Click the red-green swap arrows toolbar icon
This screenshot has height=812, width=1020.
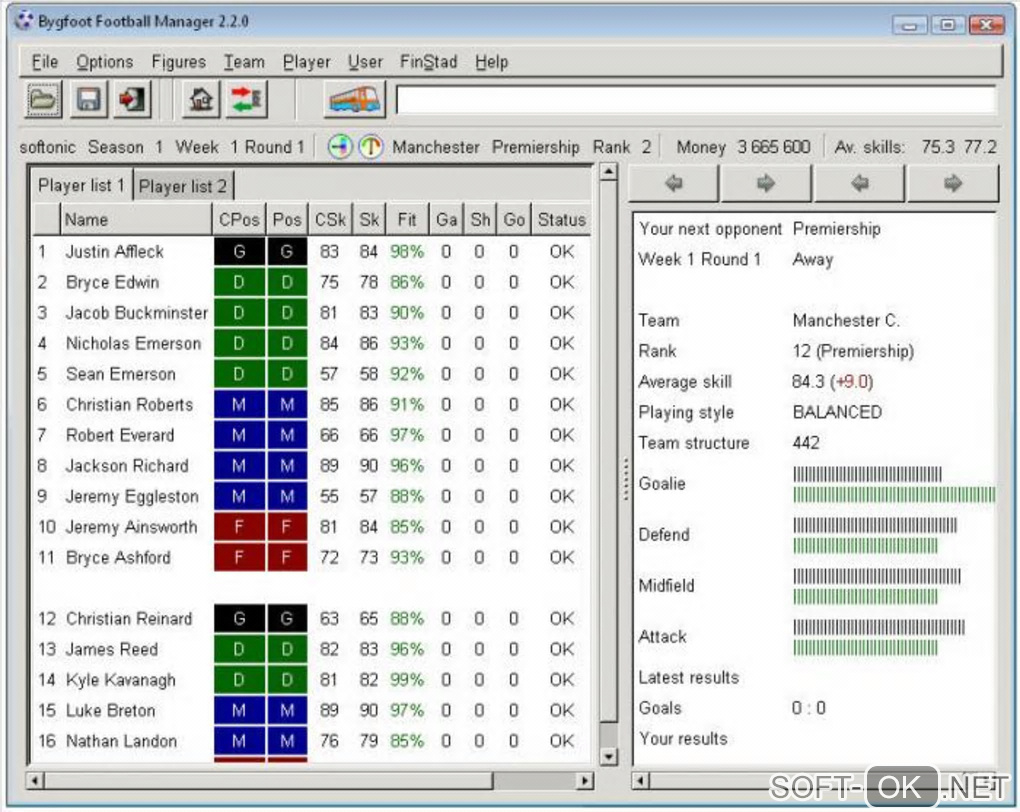(x=247, y=100)
